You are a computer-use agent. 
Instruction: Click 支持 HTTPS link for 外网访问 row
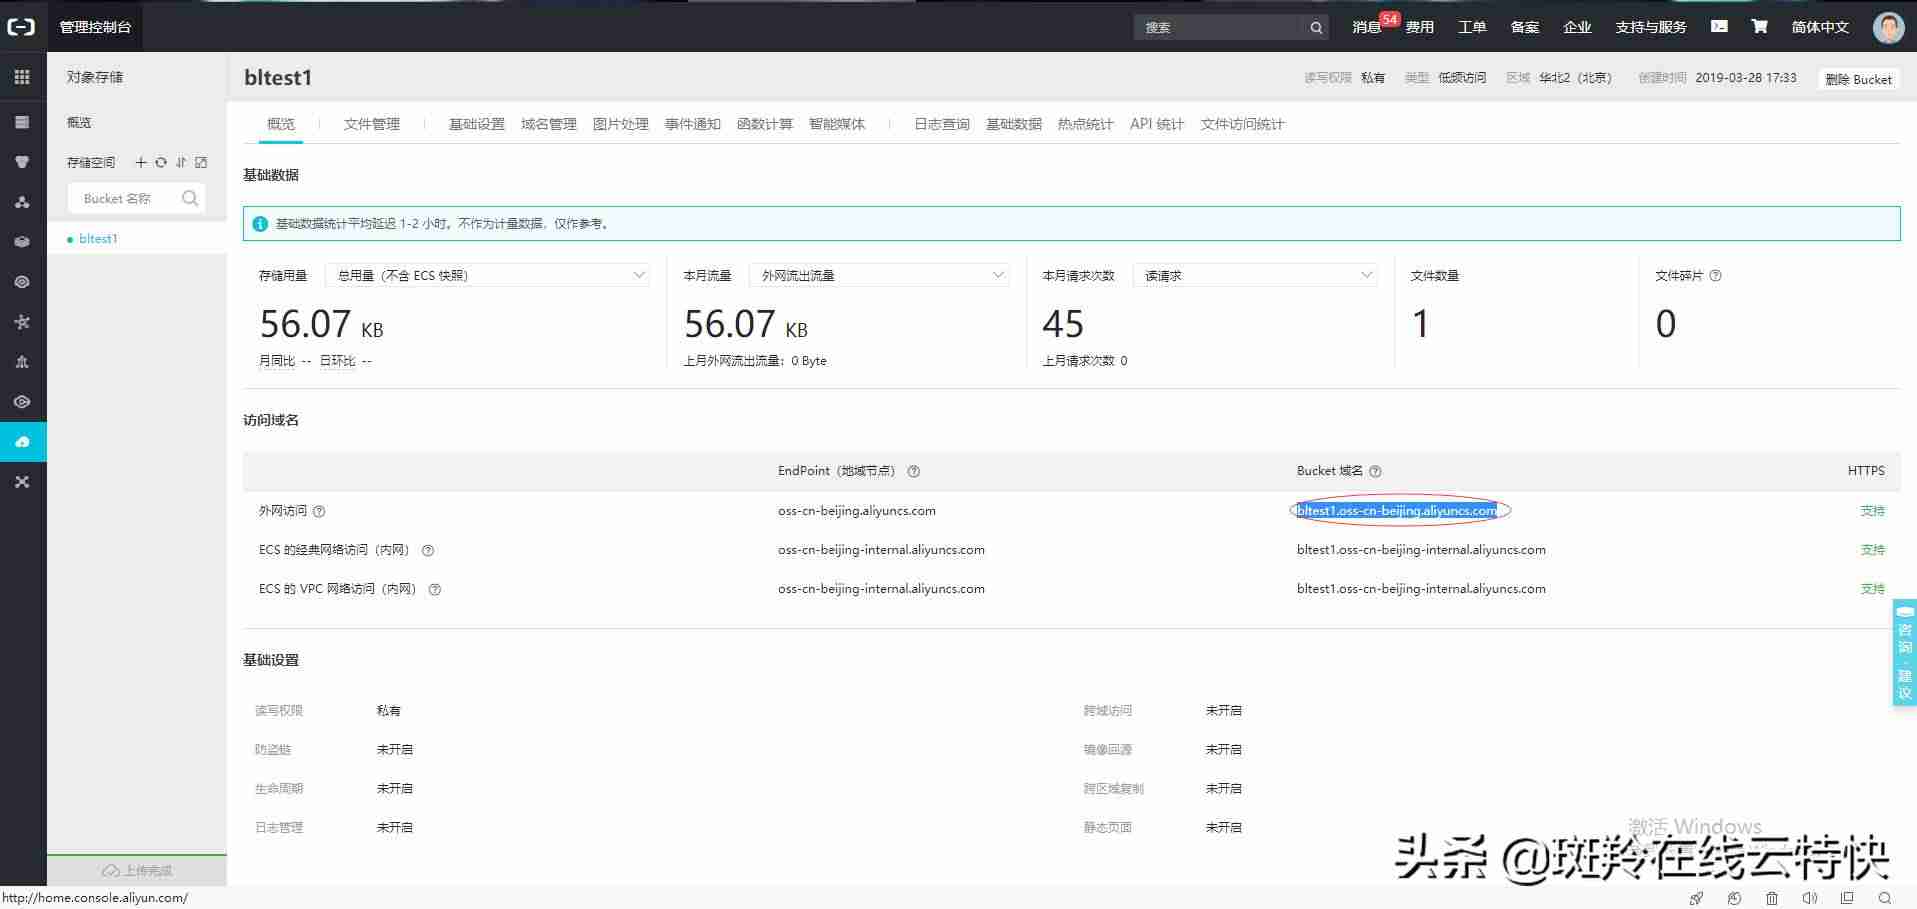(x=1872, y=511)
